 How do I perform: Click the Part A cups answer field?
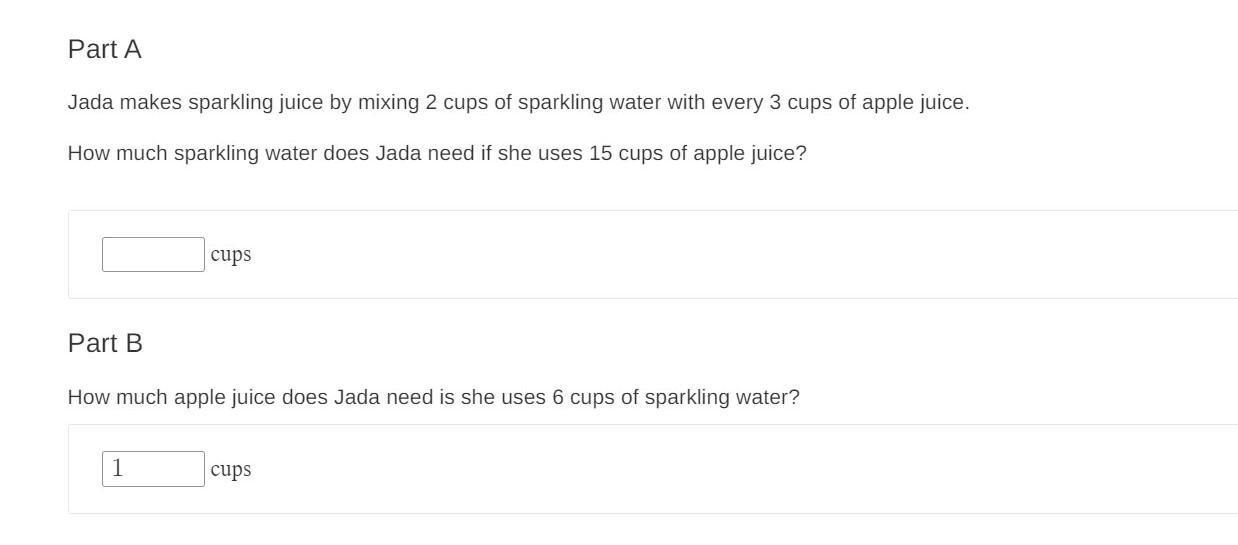point(153,254)
